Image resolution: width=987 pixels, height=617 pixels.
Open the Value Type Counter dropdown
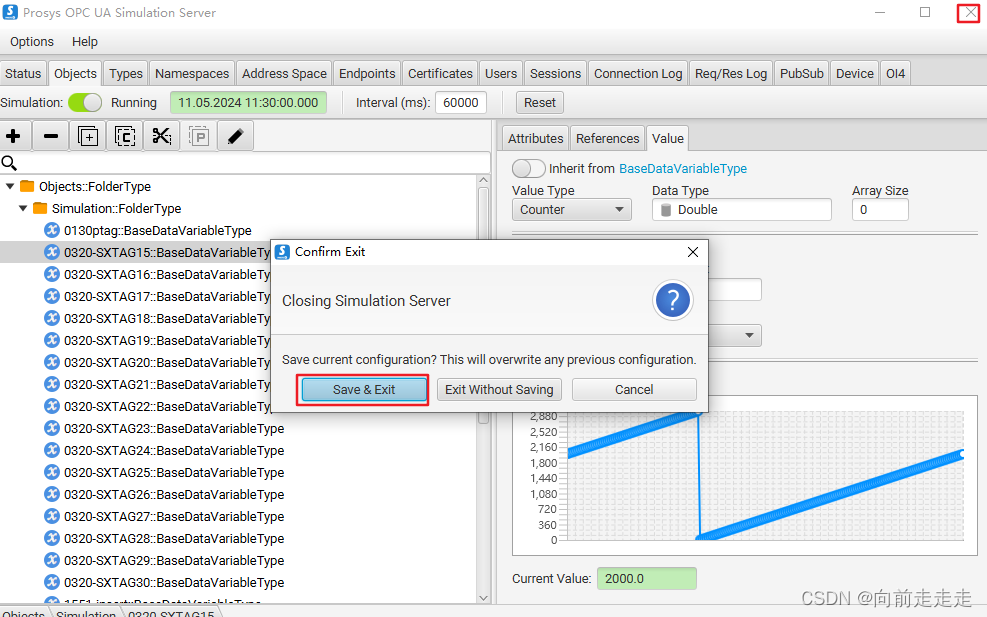(571, 209)
